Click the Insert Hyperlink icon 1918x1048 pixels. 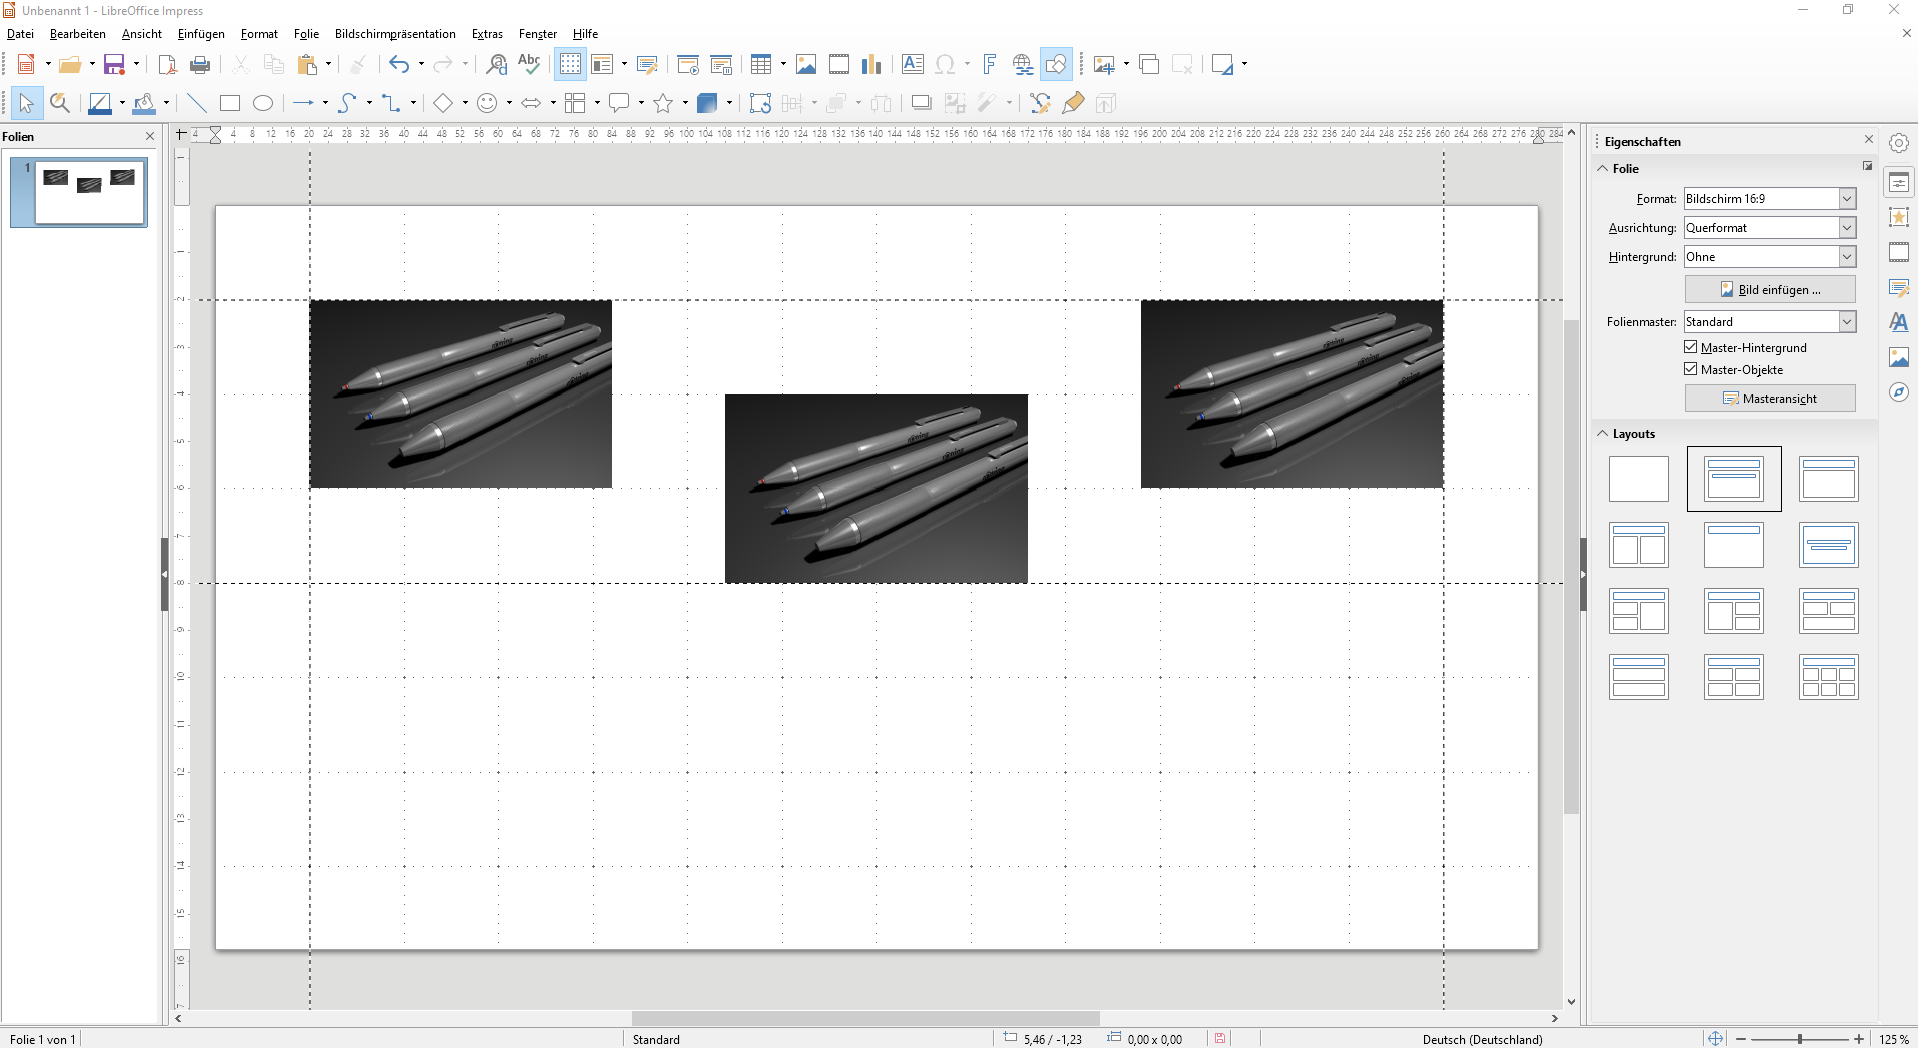(x=1022, y=65)
